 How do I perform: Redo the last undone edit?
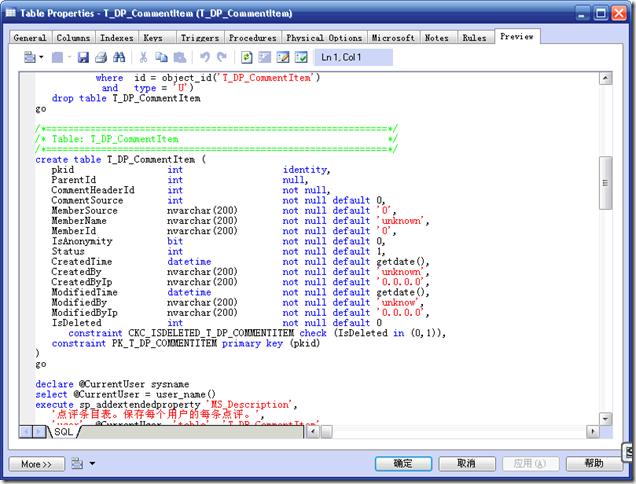tap(222, 58)
